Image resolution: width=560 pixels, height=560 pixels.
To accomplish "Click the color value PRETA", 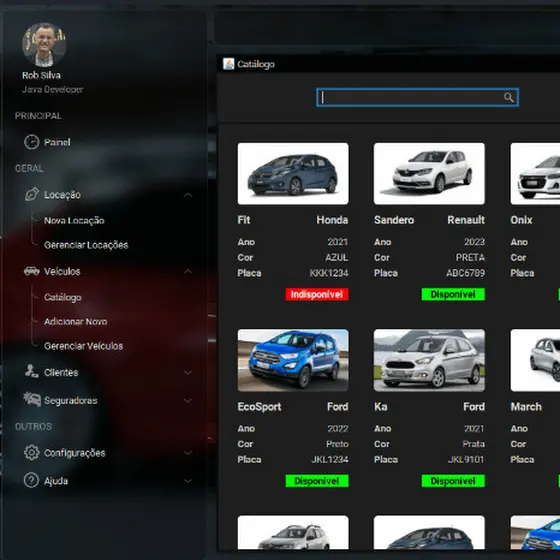I will coord(470,258).
